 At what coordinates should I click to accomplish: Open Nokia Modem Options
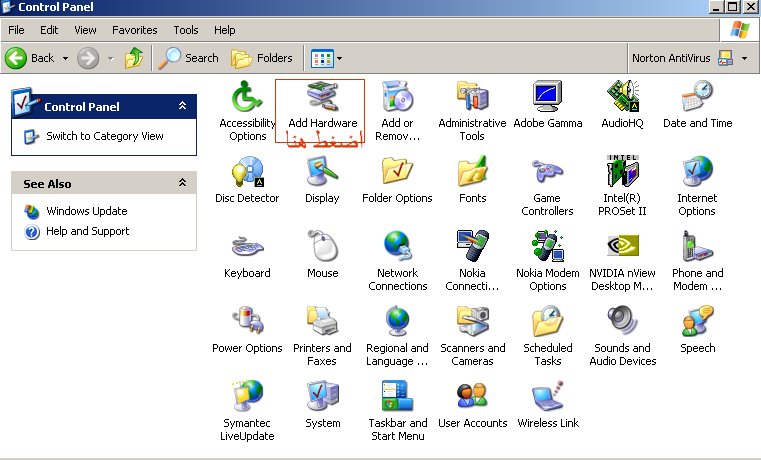click(x=547, y=261)
